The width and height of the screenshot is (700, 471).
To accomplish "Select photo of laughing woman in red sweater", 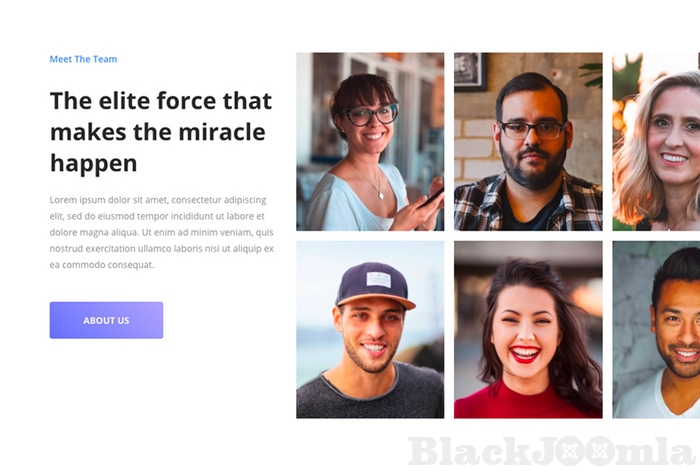I will (x=528, y=329).
